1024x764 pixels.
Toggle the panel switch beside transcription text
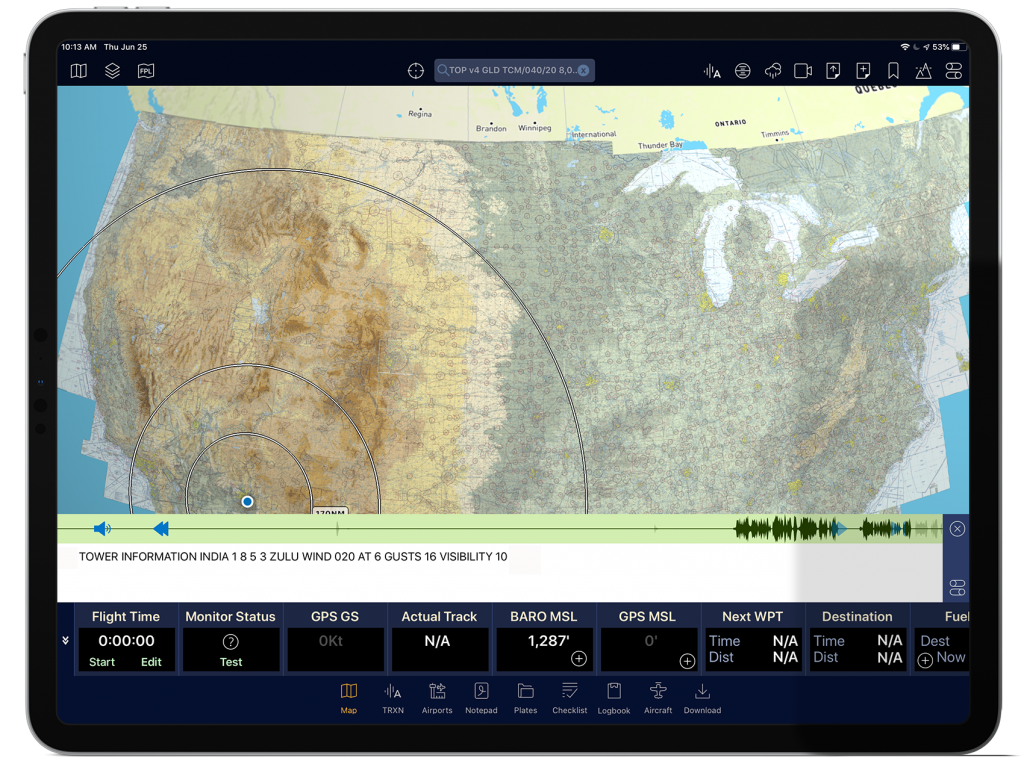(957, 588)
